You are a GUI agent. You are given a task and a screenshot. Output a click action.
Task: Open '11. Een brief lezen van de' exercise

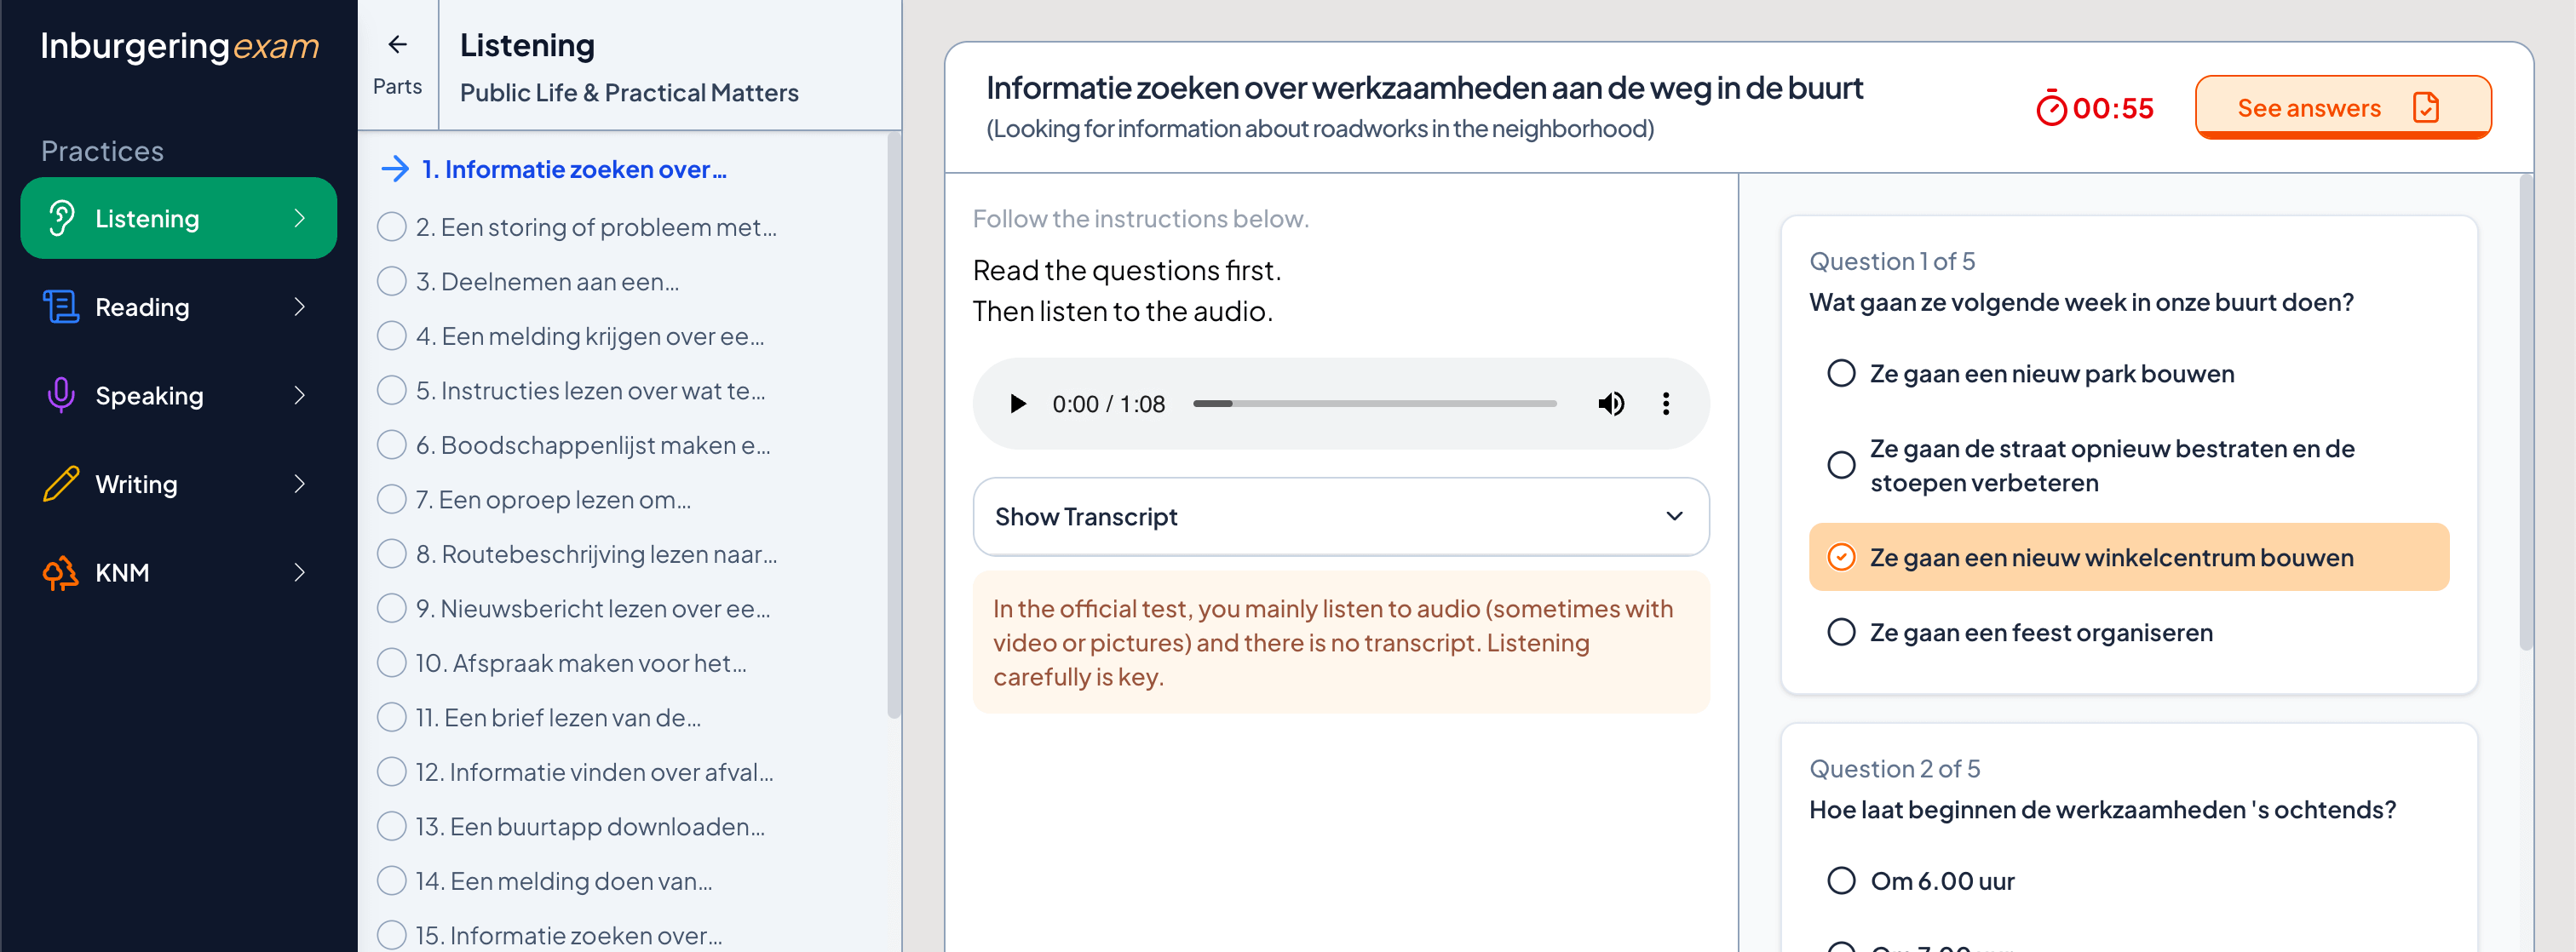pos(558,717)
